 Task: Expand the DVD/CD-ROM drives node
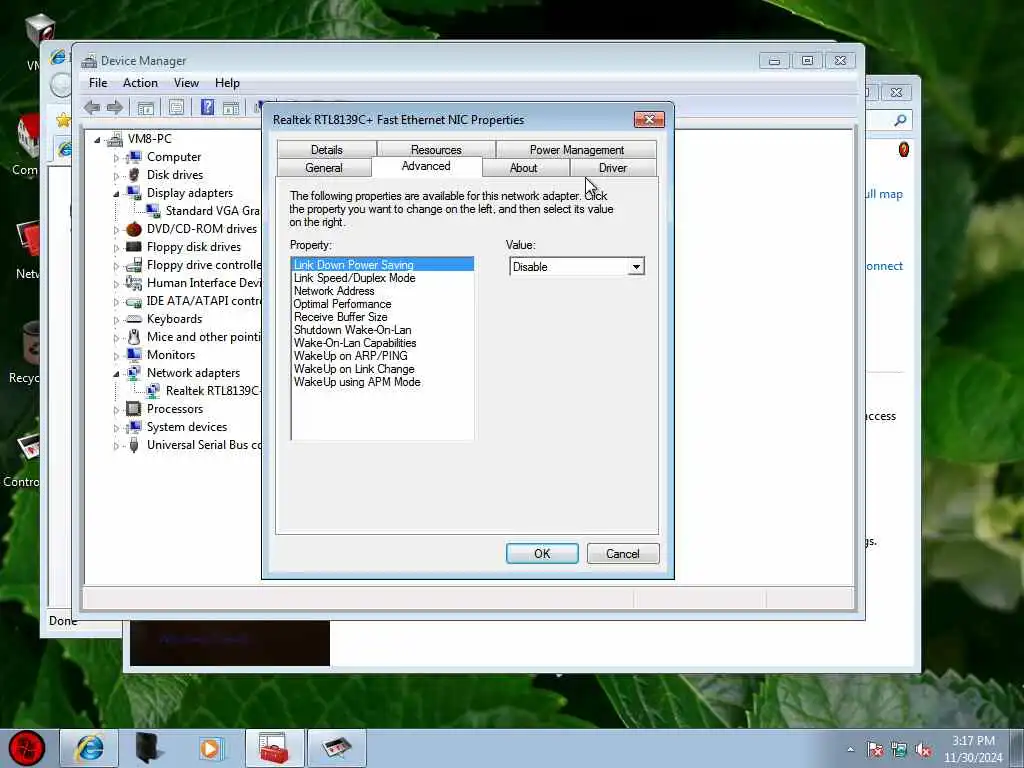coord(116,229)
